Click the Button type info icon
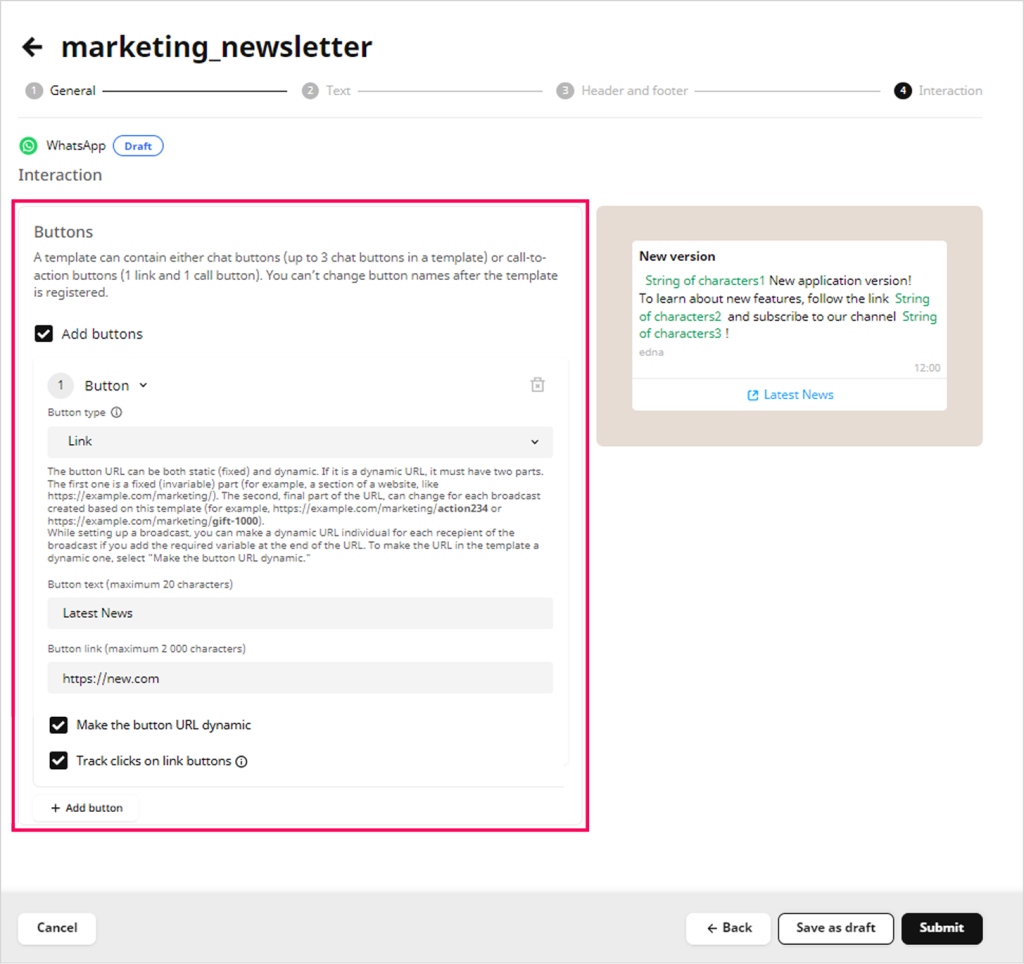The image size is (1024, 964). pyautogui.click(x=117, y=412)
